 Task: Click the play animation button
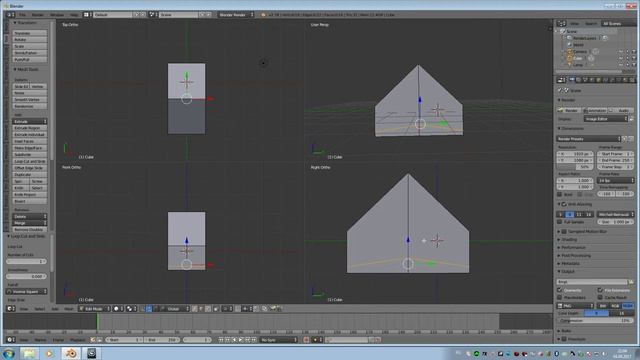pos(241,340)
